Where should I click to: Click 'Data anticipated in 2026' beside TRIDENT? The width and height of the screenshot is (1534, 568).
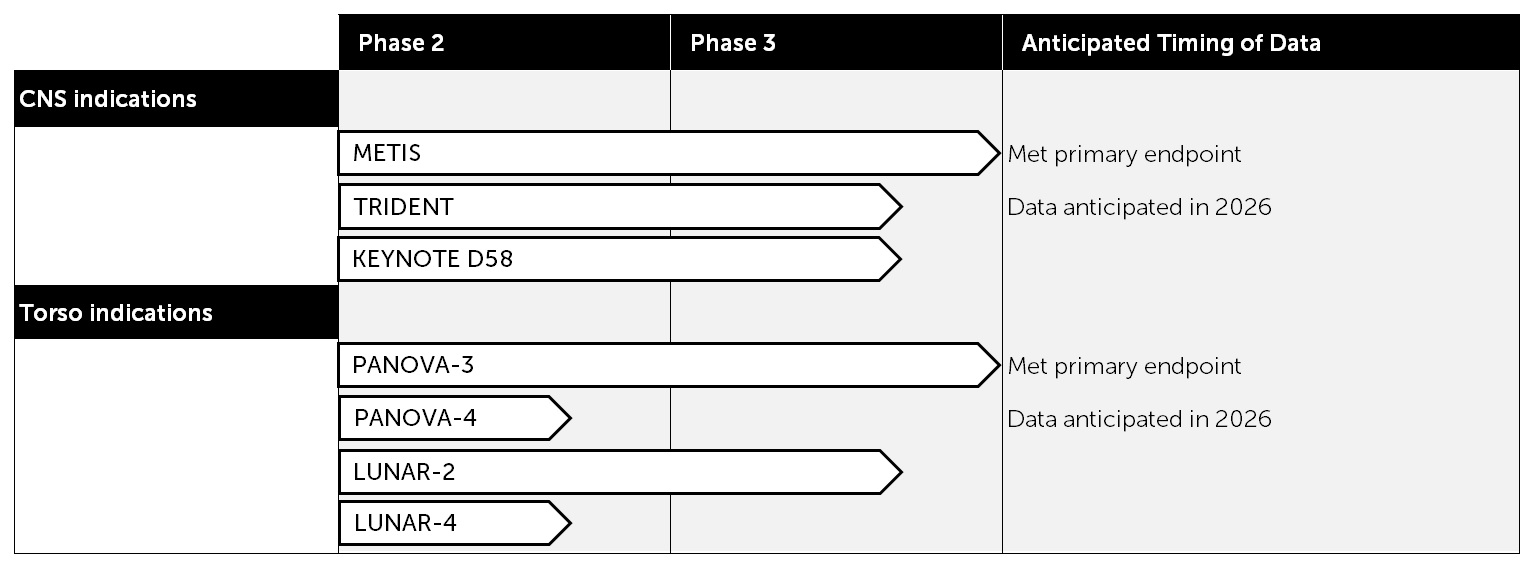(x=1139, y=207)
